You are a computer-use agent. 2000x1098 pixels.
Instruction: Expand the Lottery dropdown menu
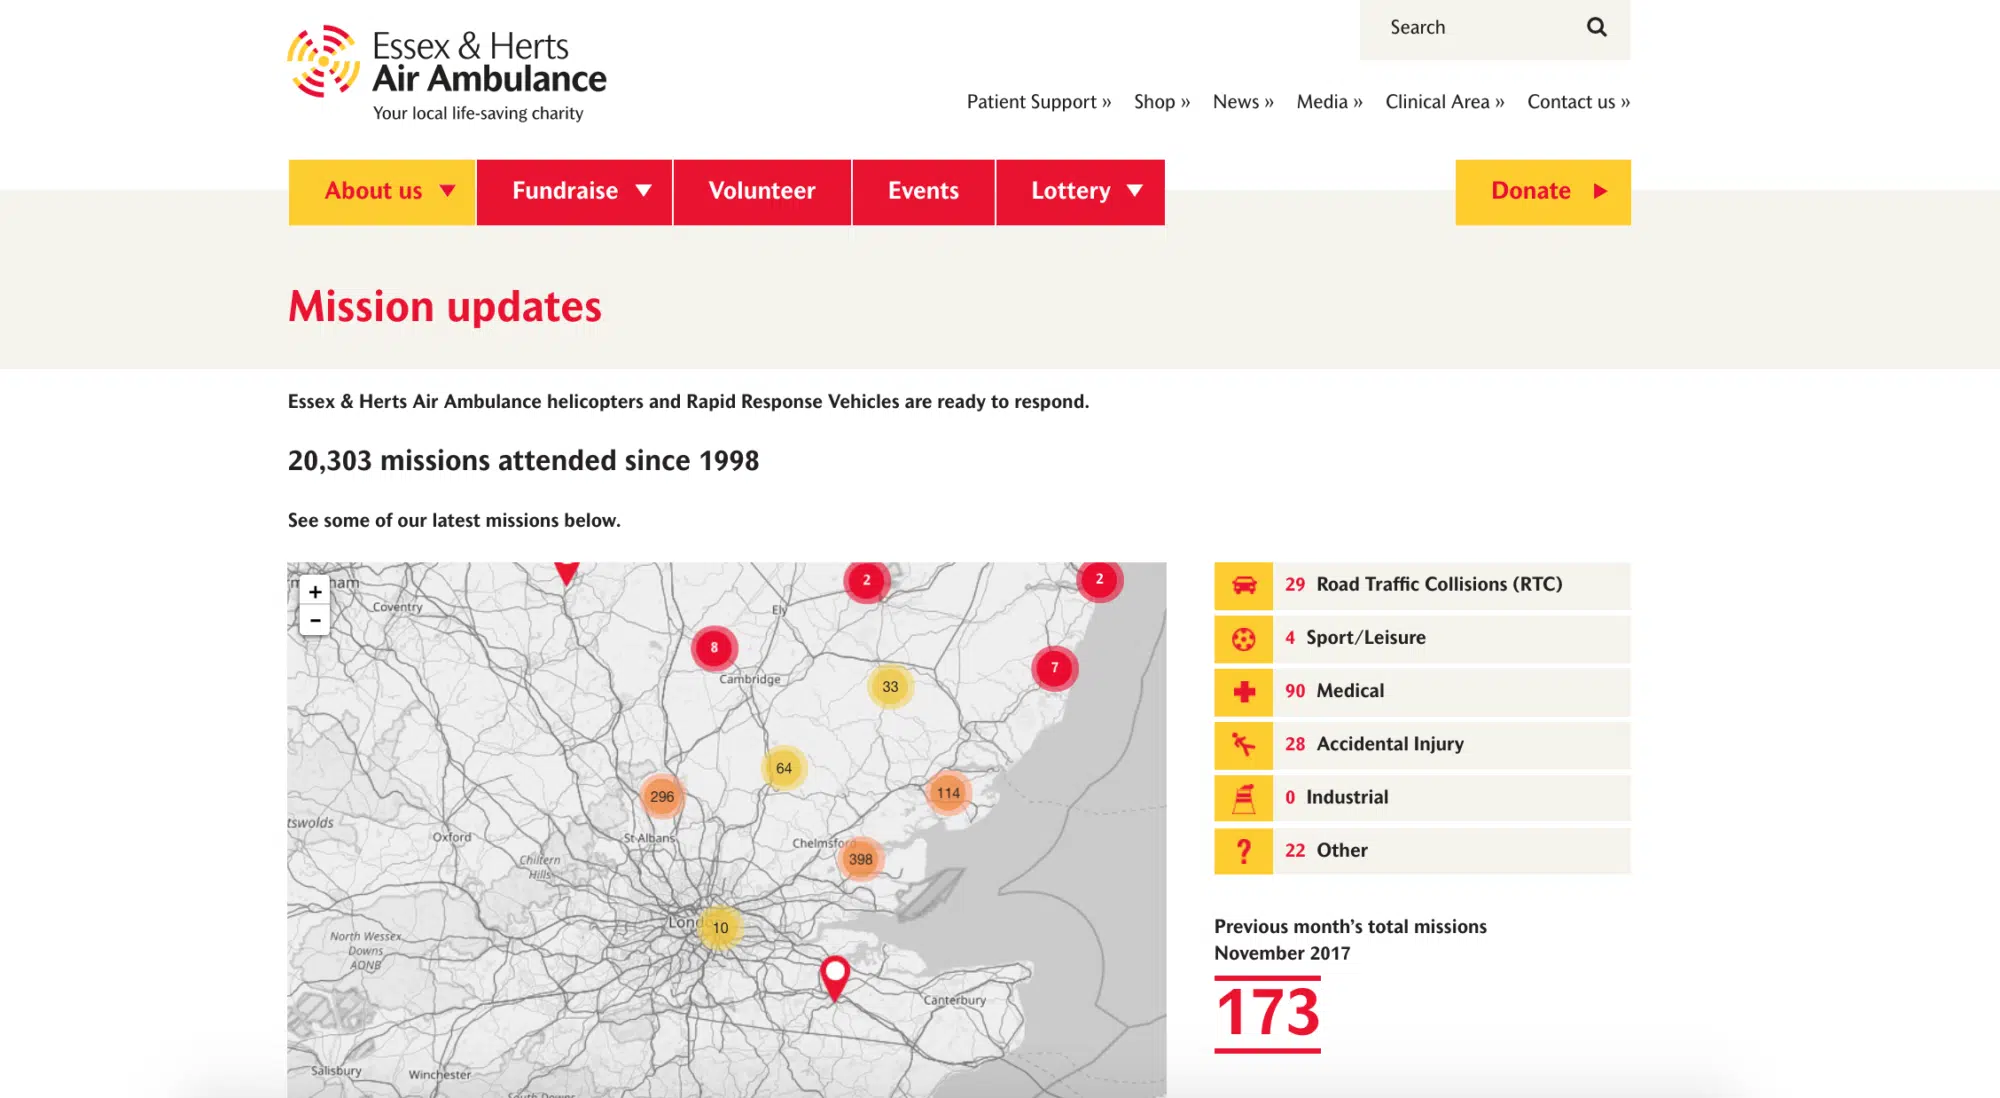[1080, 192]
